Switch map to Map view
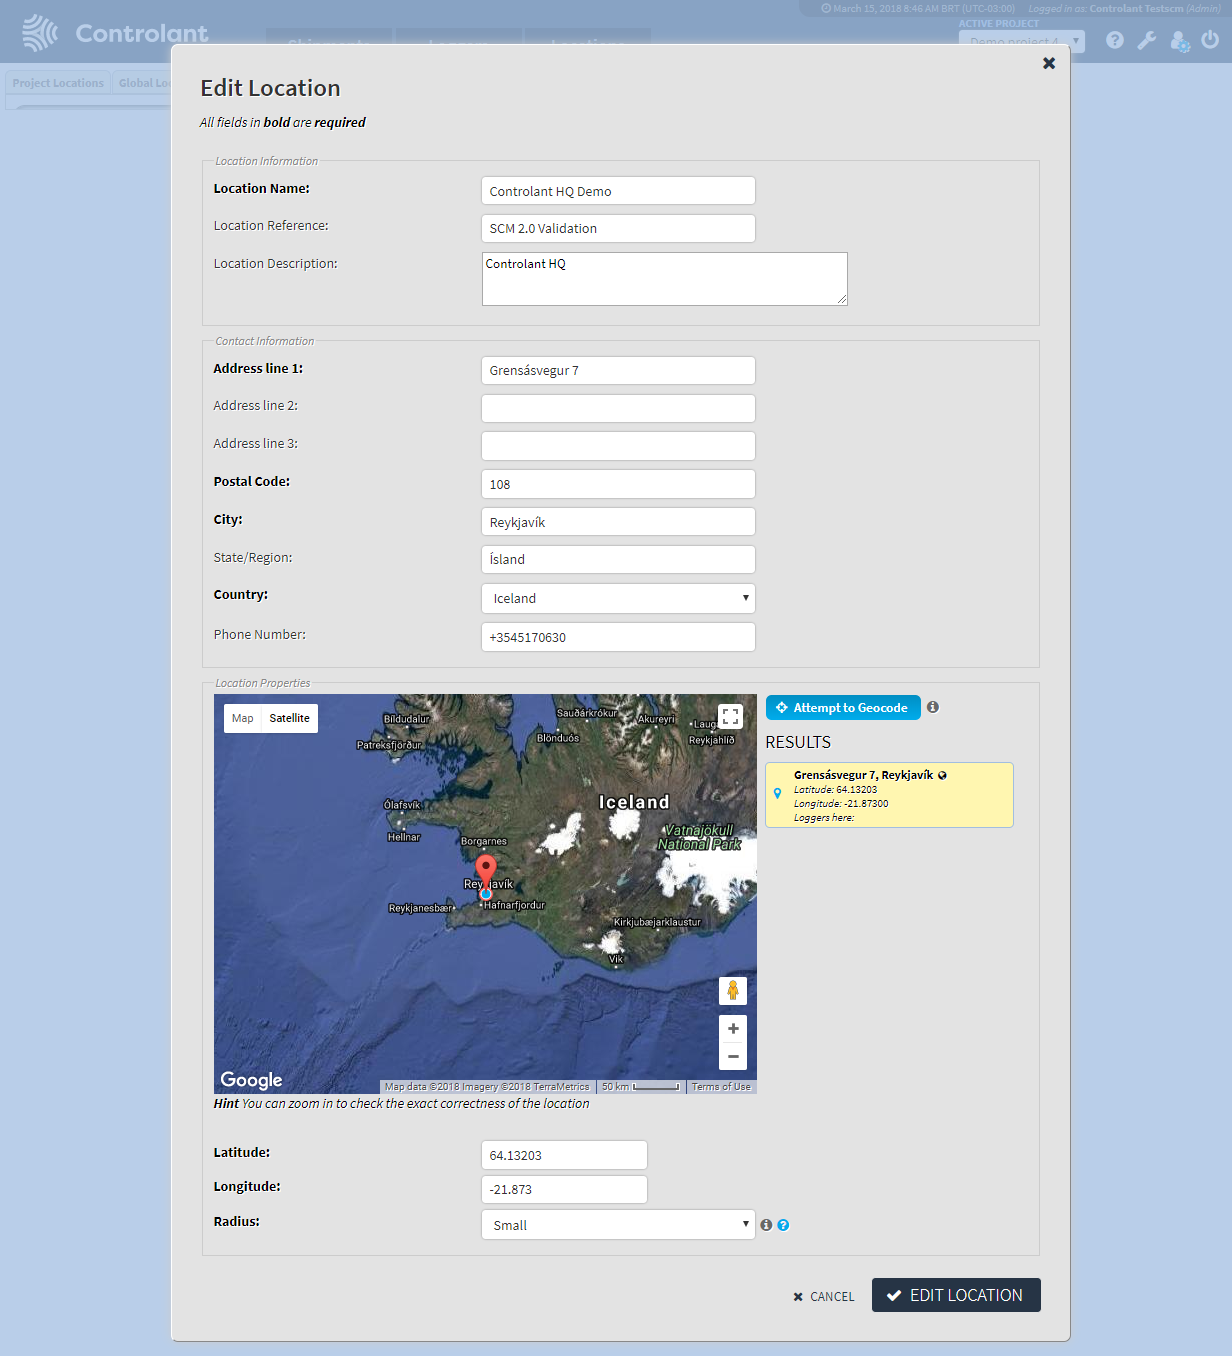This screenshot has height=1356, width=1232. click(x=243, y=718)
